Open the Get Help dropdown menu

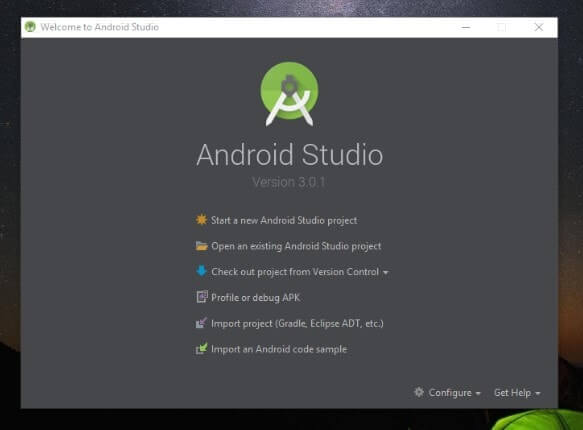click(x=517, y=393)
